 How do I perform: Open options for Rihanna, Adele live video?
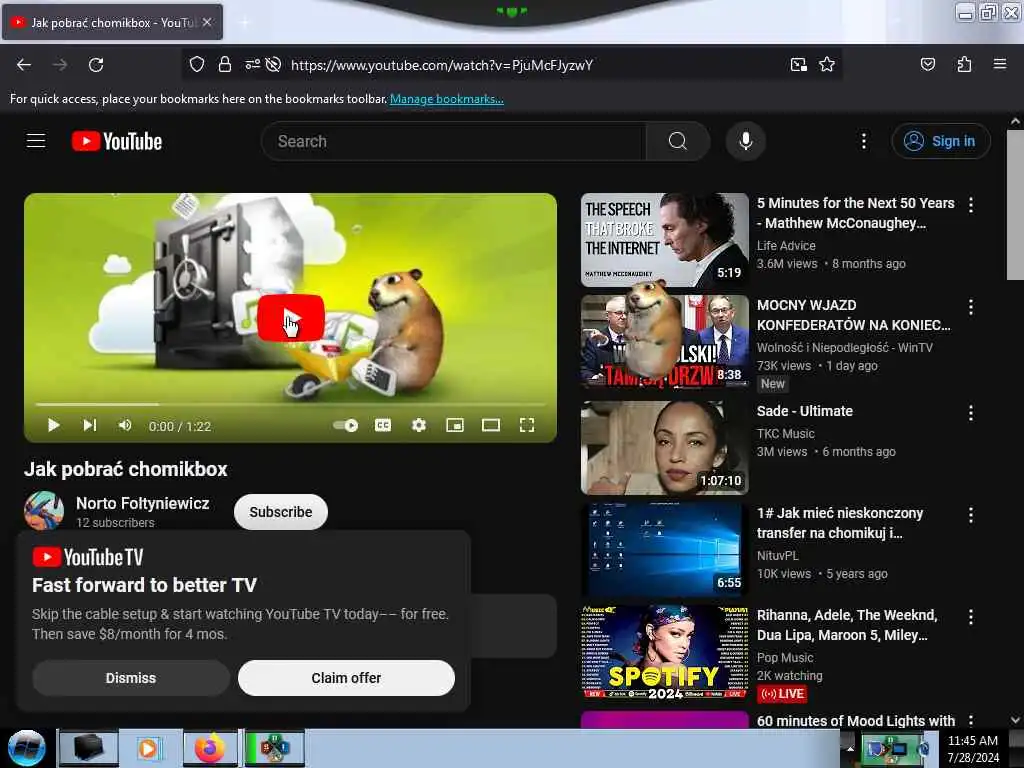tap(971, 616)
